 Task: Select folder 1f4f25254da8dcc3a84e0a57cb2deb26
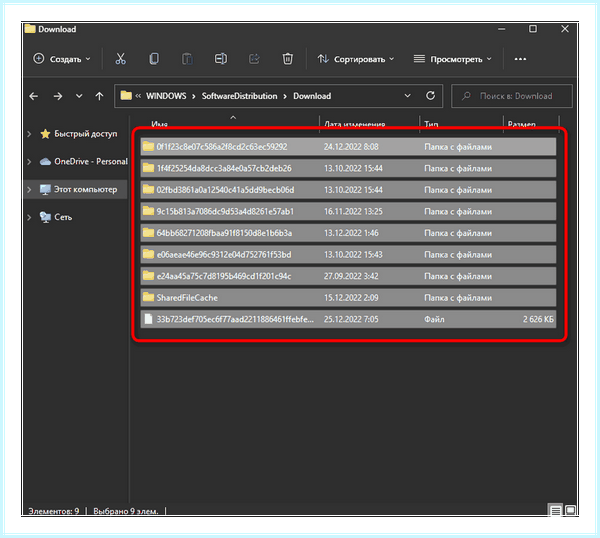point(348,168)
